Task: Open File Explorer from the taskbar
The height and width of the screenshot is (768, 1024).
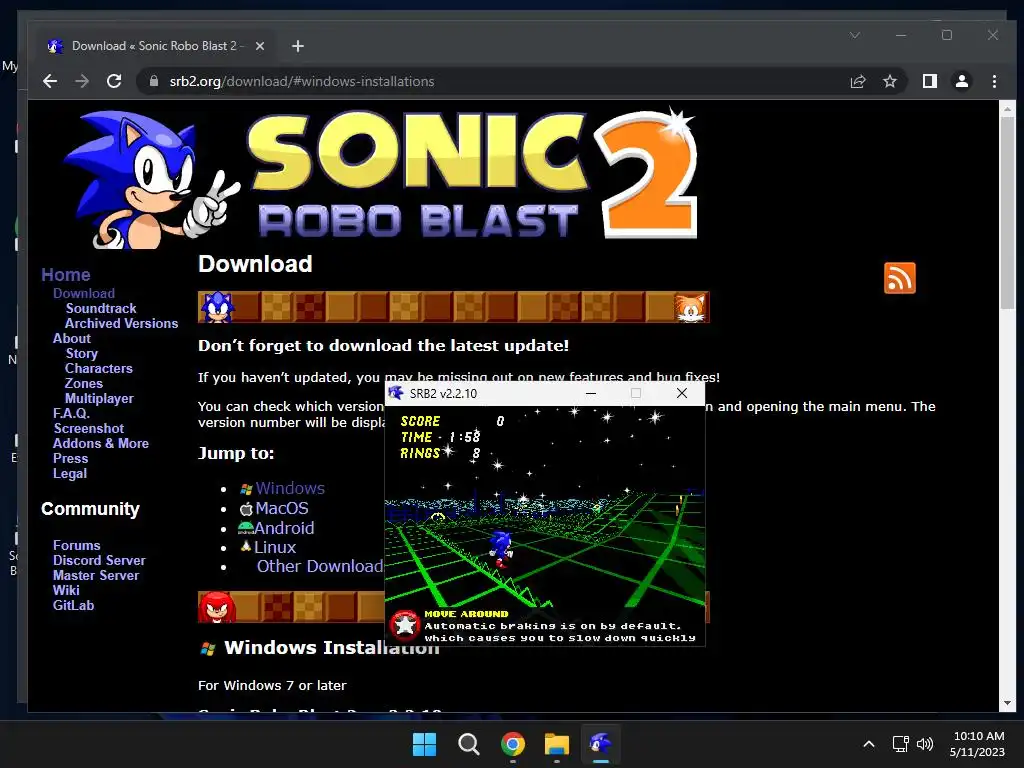Action: click(556, 744)
